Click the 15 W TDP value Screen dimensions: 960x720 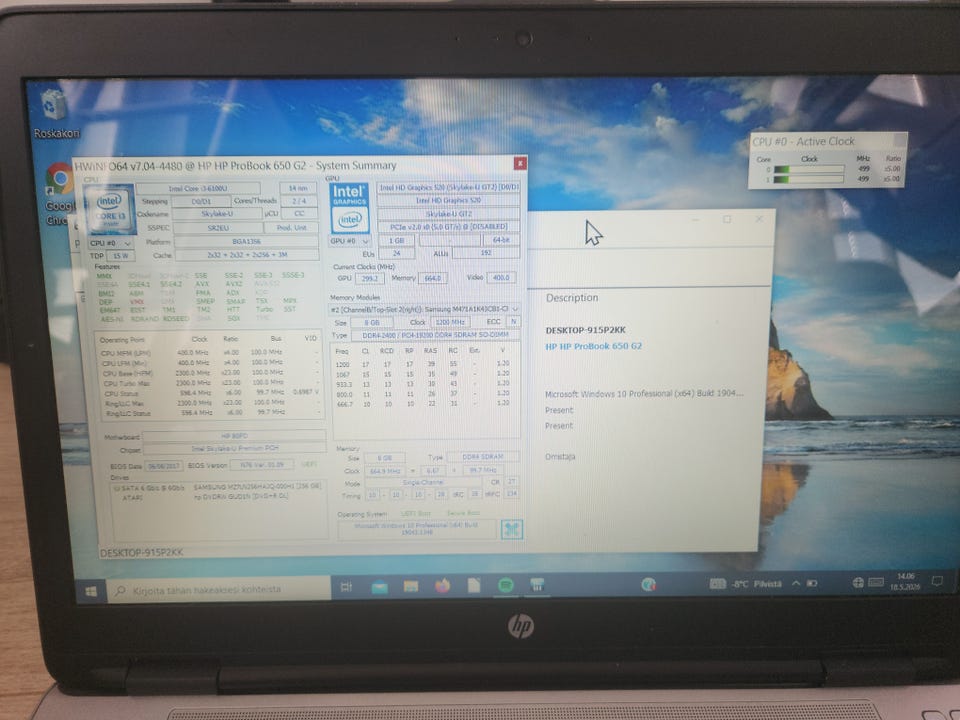tap(121, 255)
